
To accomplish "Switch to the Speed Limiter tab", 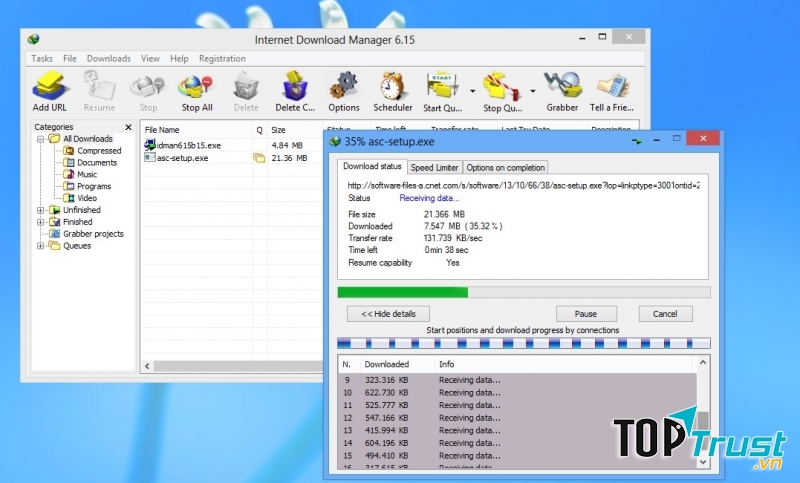I will [434, 167].
